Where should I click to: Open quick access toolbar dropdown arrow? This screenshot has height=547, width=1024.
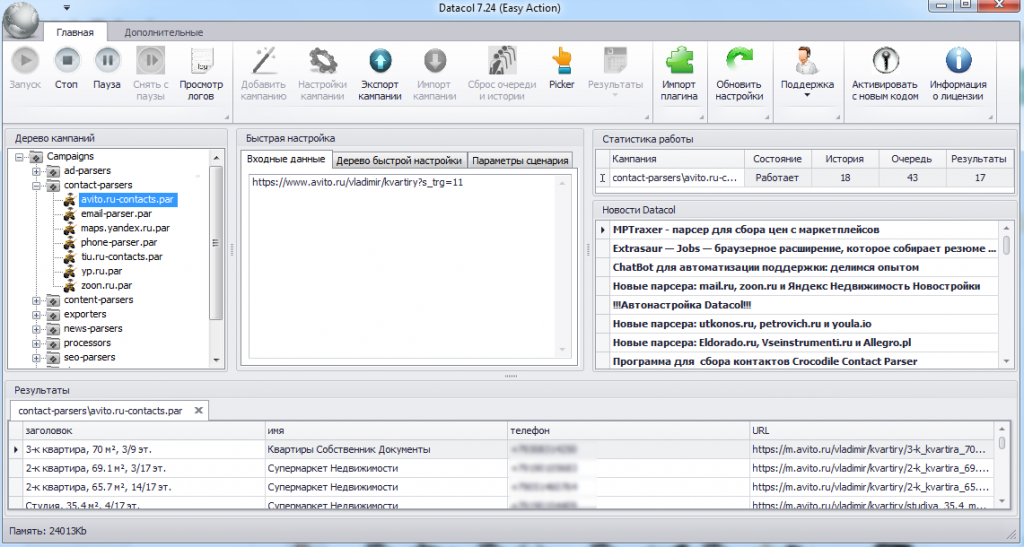pyautogui.click(x=67, y=8)
